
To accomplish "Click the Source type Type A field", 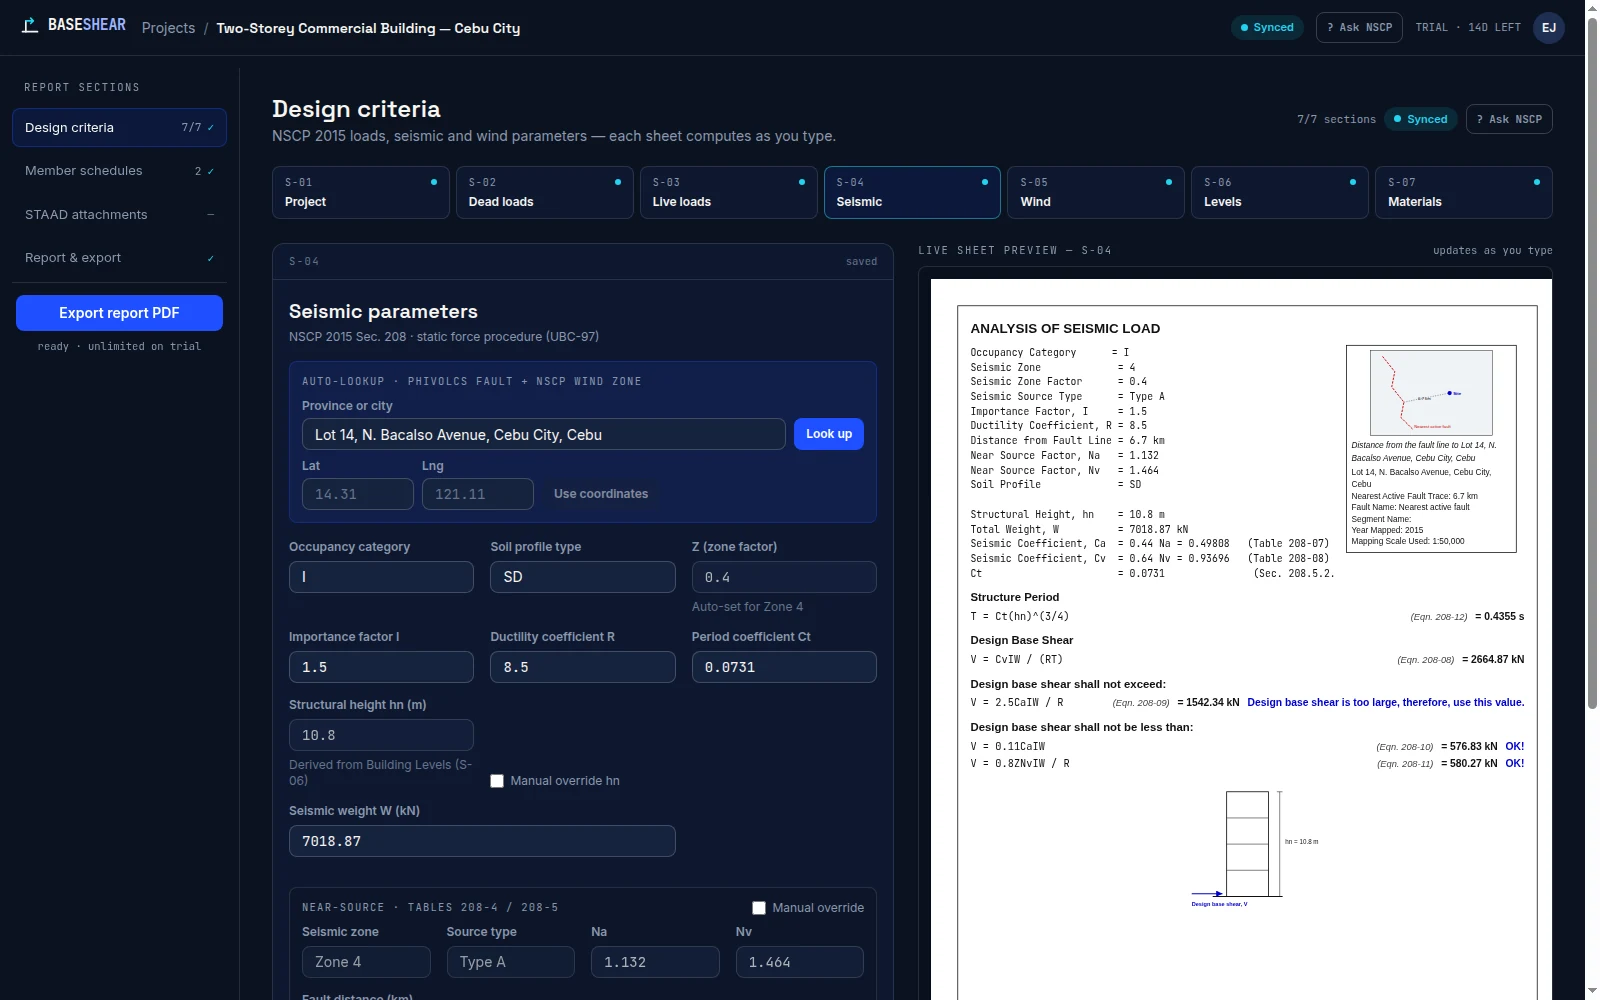I will coord(511,962).
